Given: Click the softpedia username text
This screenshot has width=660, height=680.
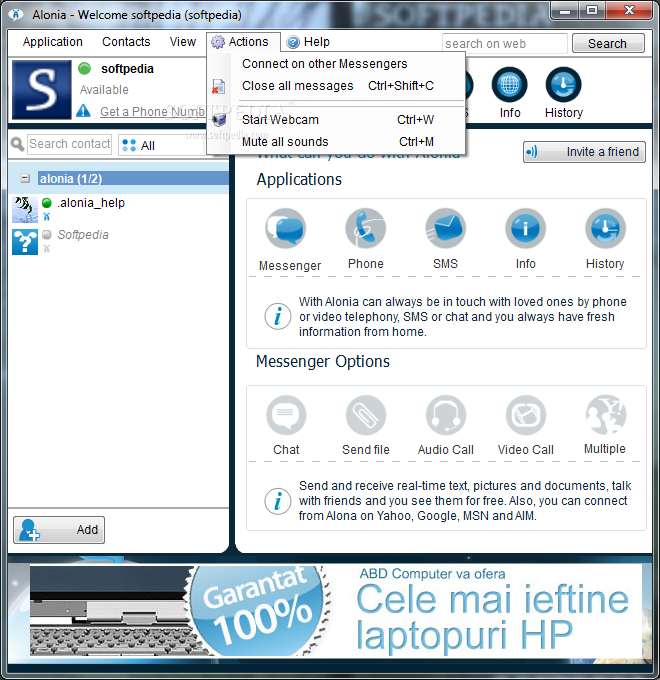Looking at the screenshot, I should click(x=127, y=69).
